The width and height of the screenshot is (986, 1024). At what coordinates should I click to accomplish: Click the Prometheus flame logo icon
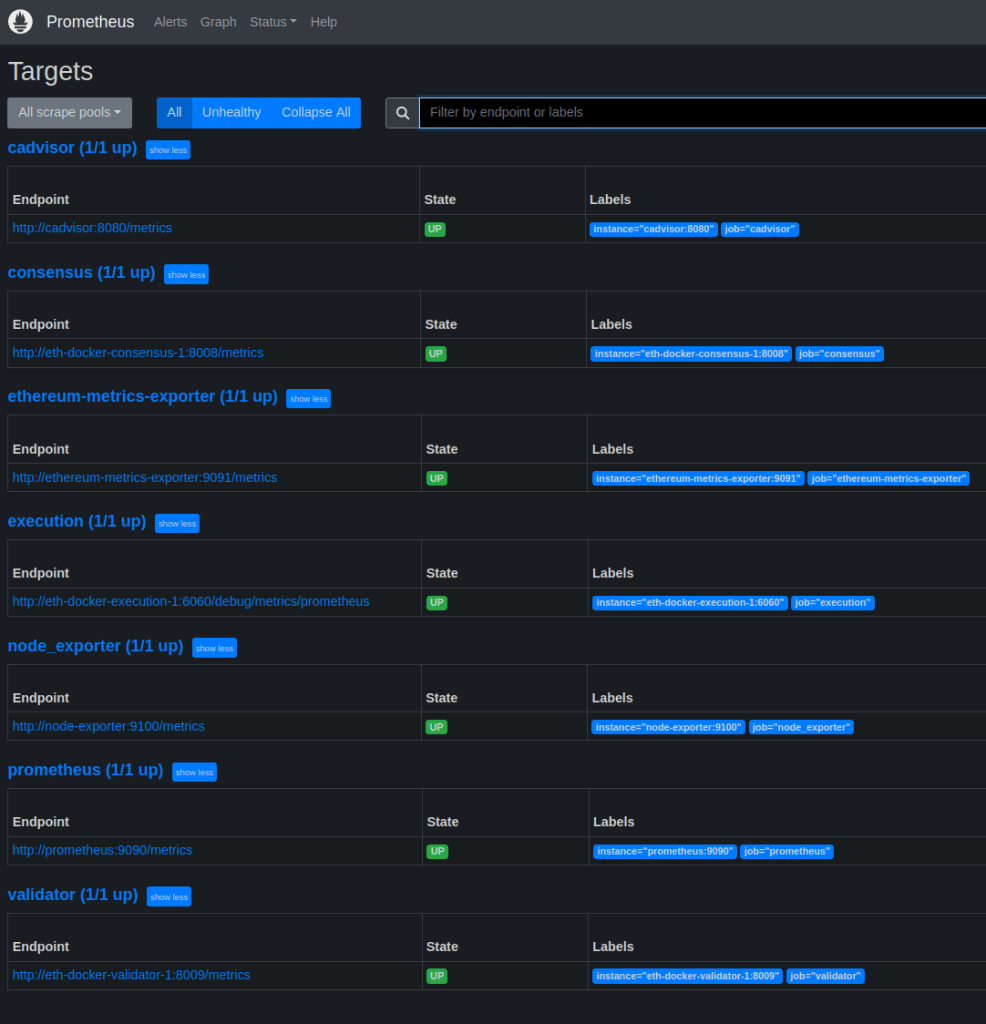(21, 21)
